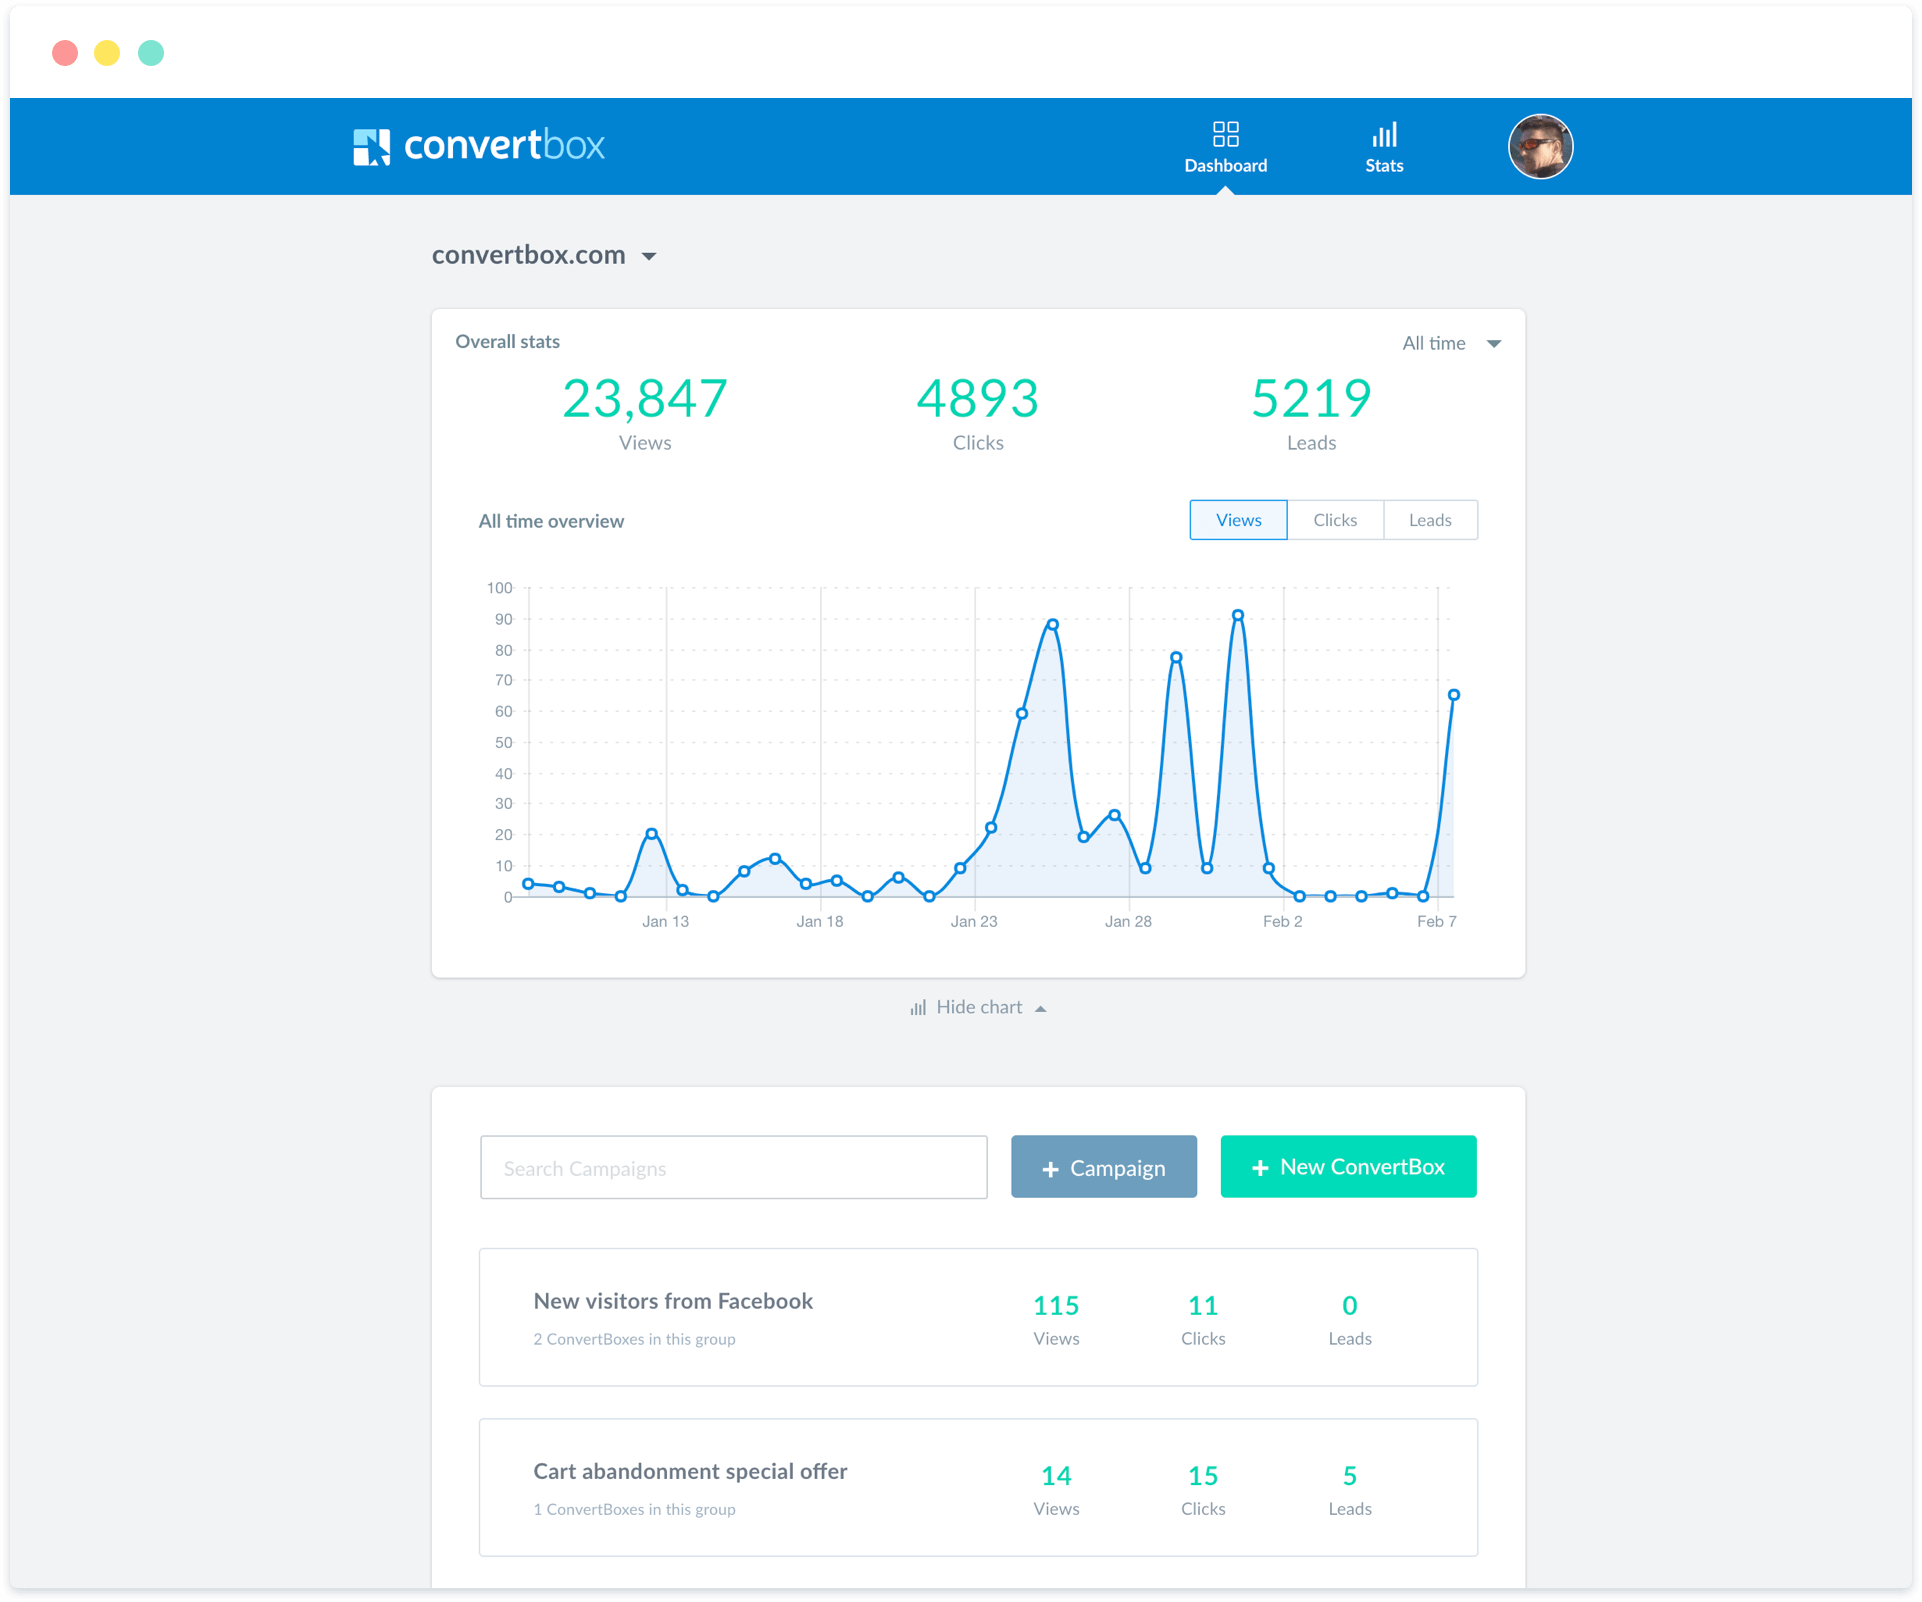Open the user profile avatar
This screenshot has width=1922, height=1602.
pyautogui.click(x=1540, y=146)
